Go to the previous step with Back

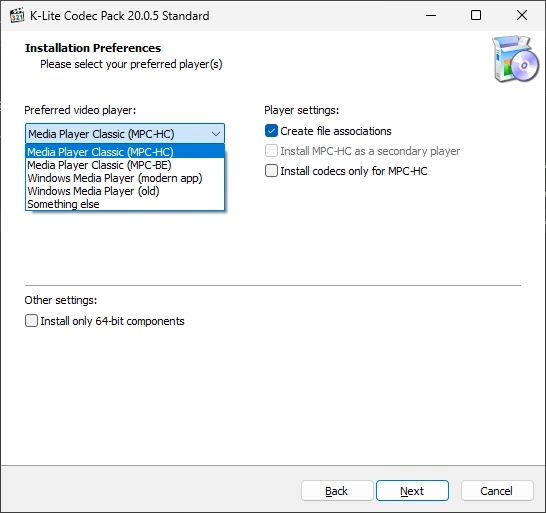(337, 491)
